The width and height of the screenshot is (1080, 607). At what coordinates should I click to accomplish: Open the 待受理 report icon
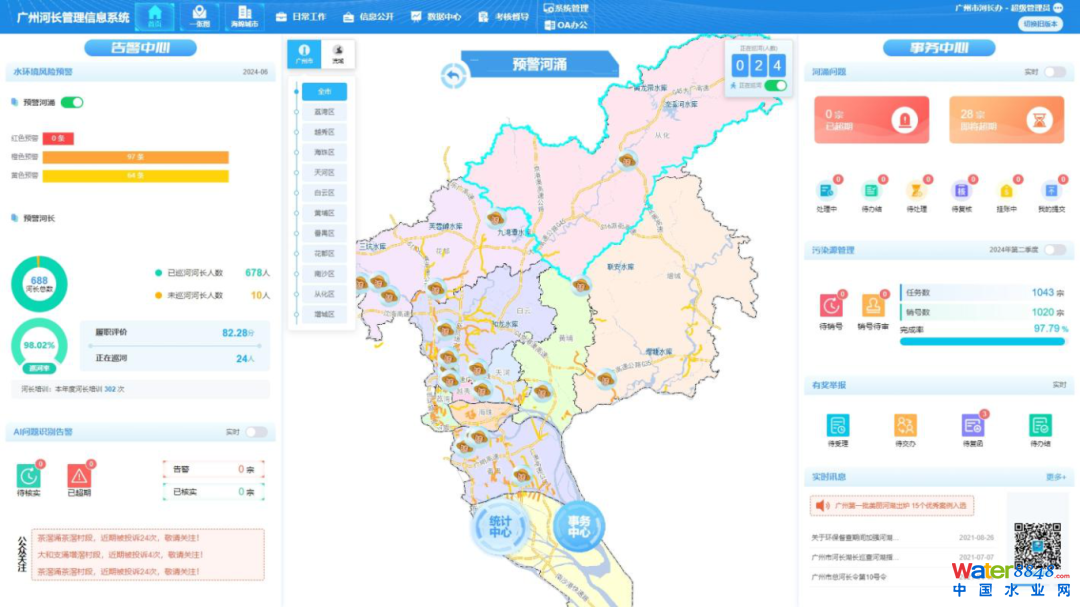(837, 426)
